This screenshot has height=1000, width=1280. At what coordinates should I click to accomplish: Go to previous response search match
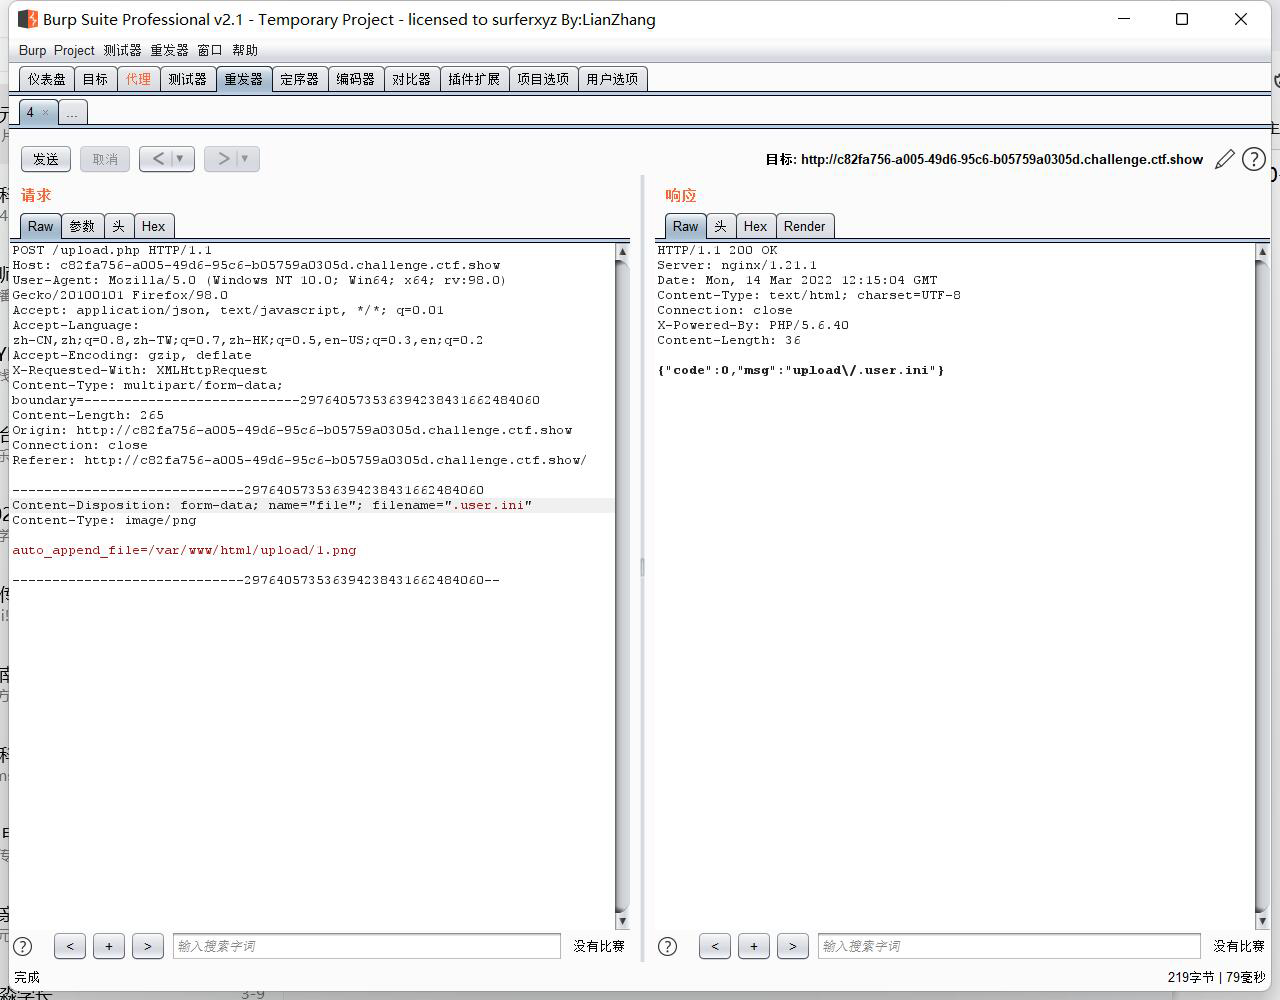[715, 946]
